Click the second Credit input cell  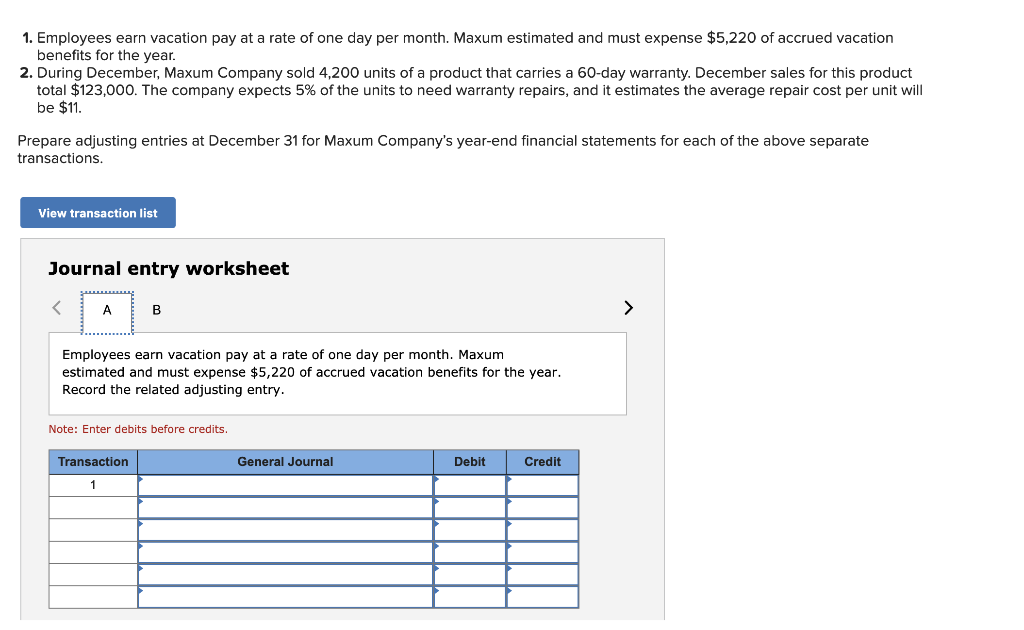point(542,507)
